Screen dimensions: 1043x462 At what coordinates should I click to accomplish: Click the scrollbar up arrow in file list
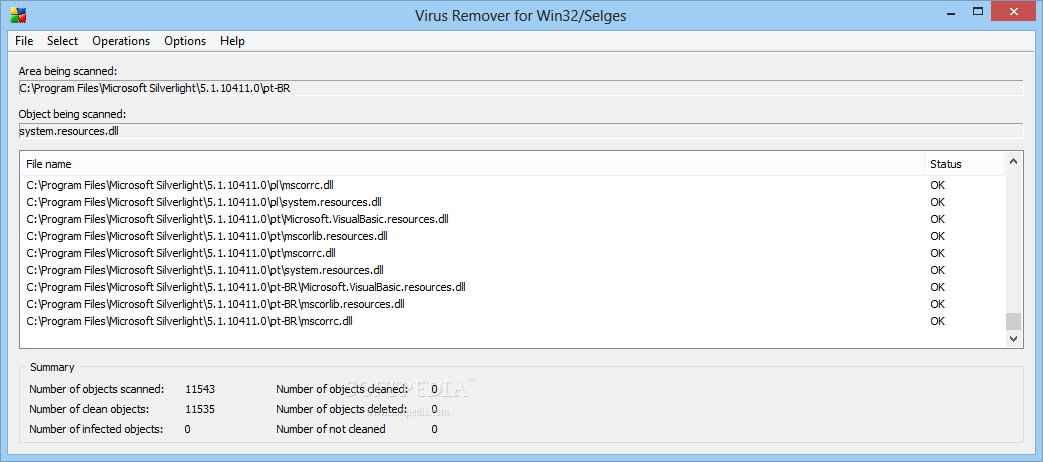[x=1012, y=161]
